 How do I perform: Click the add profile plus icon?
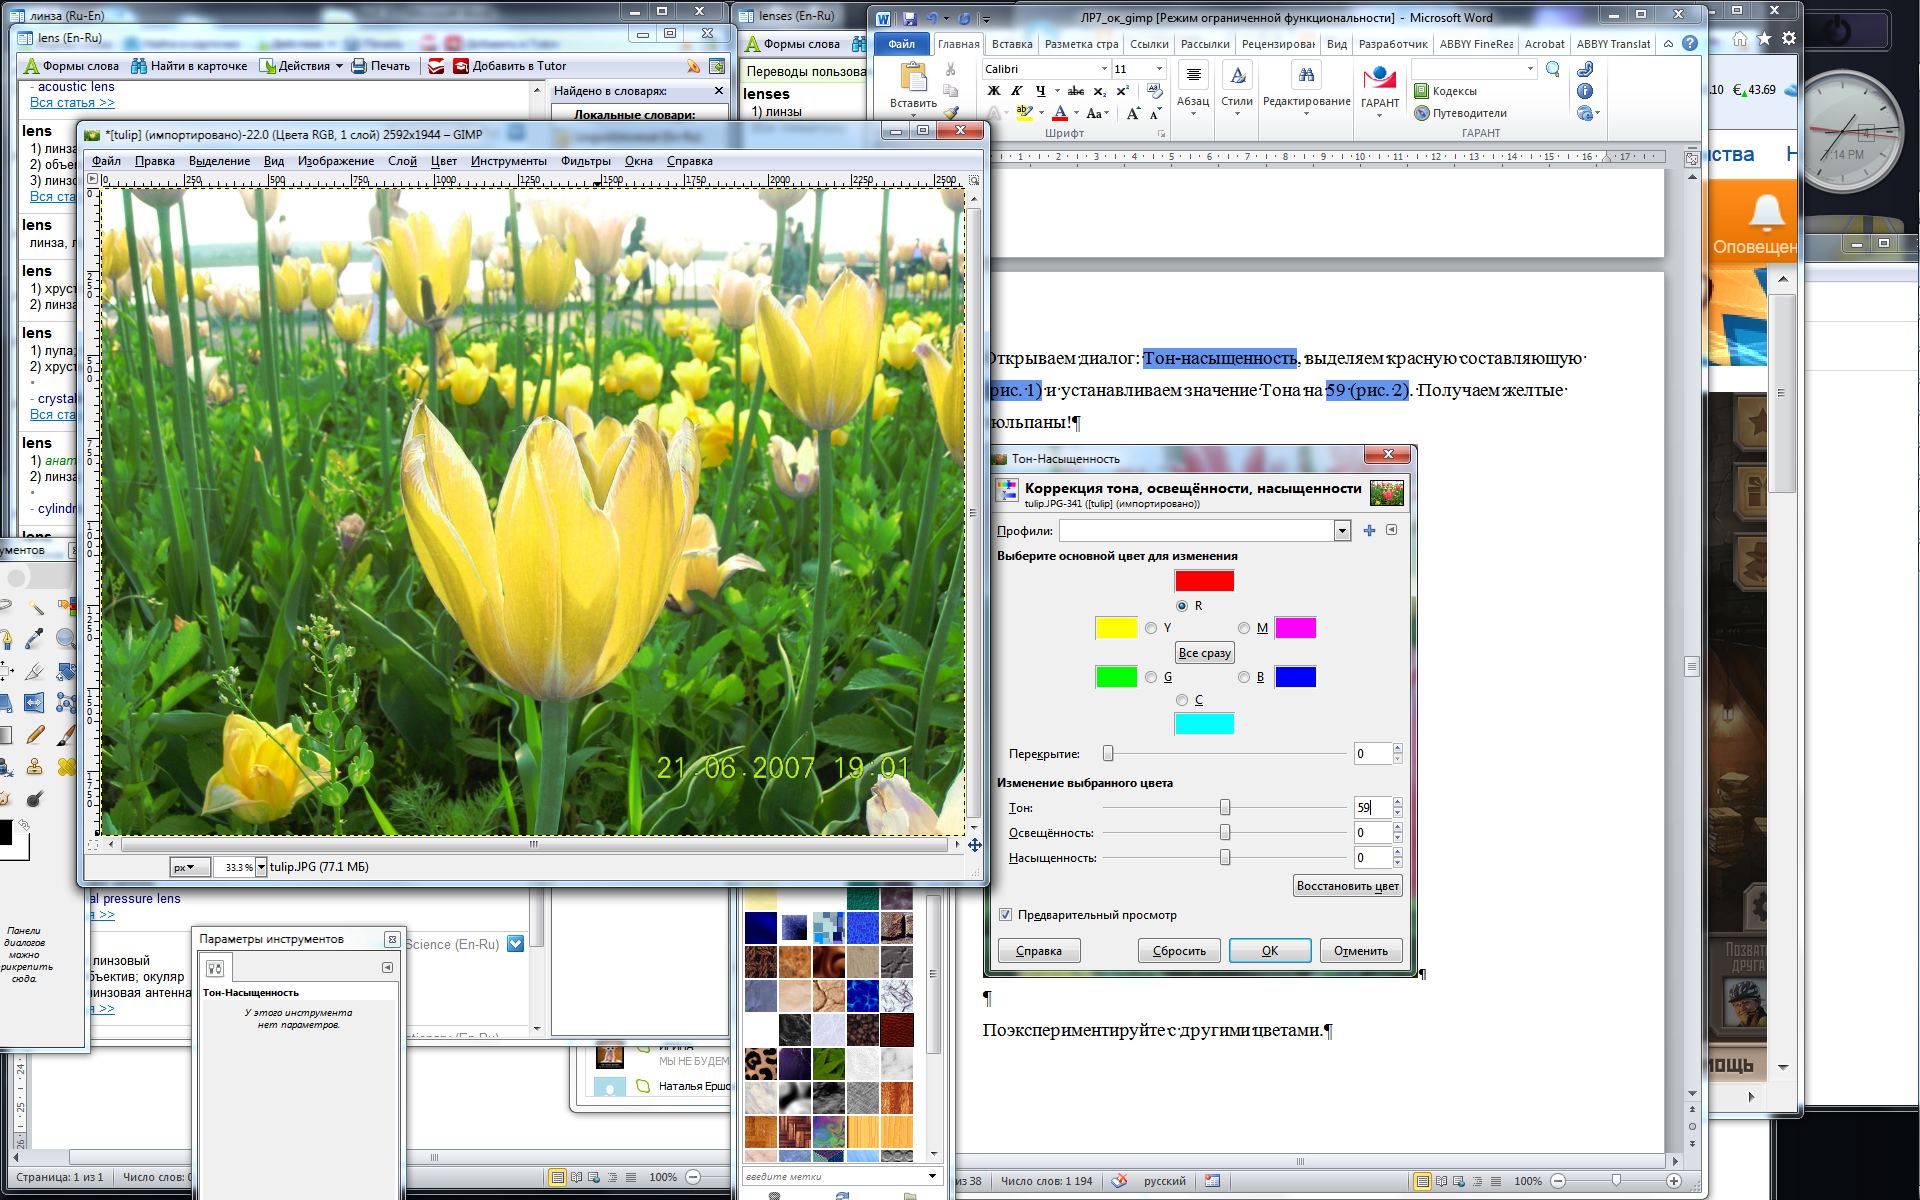[x=1369, y=530]
